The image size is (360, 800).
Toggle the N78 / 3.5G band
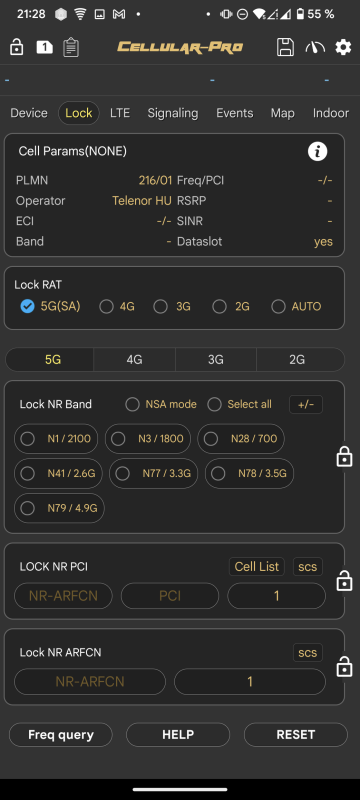tap(249, 473)
